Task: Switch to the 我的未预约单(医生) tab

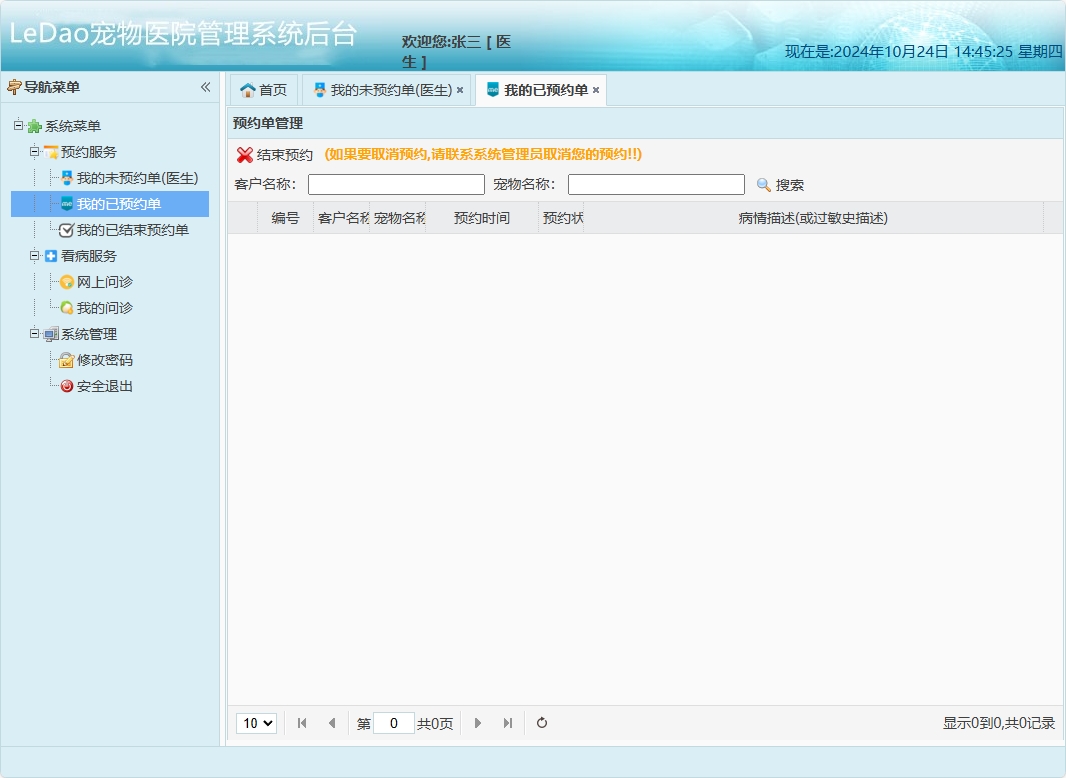Action: click(x=384, y=89)
